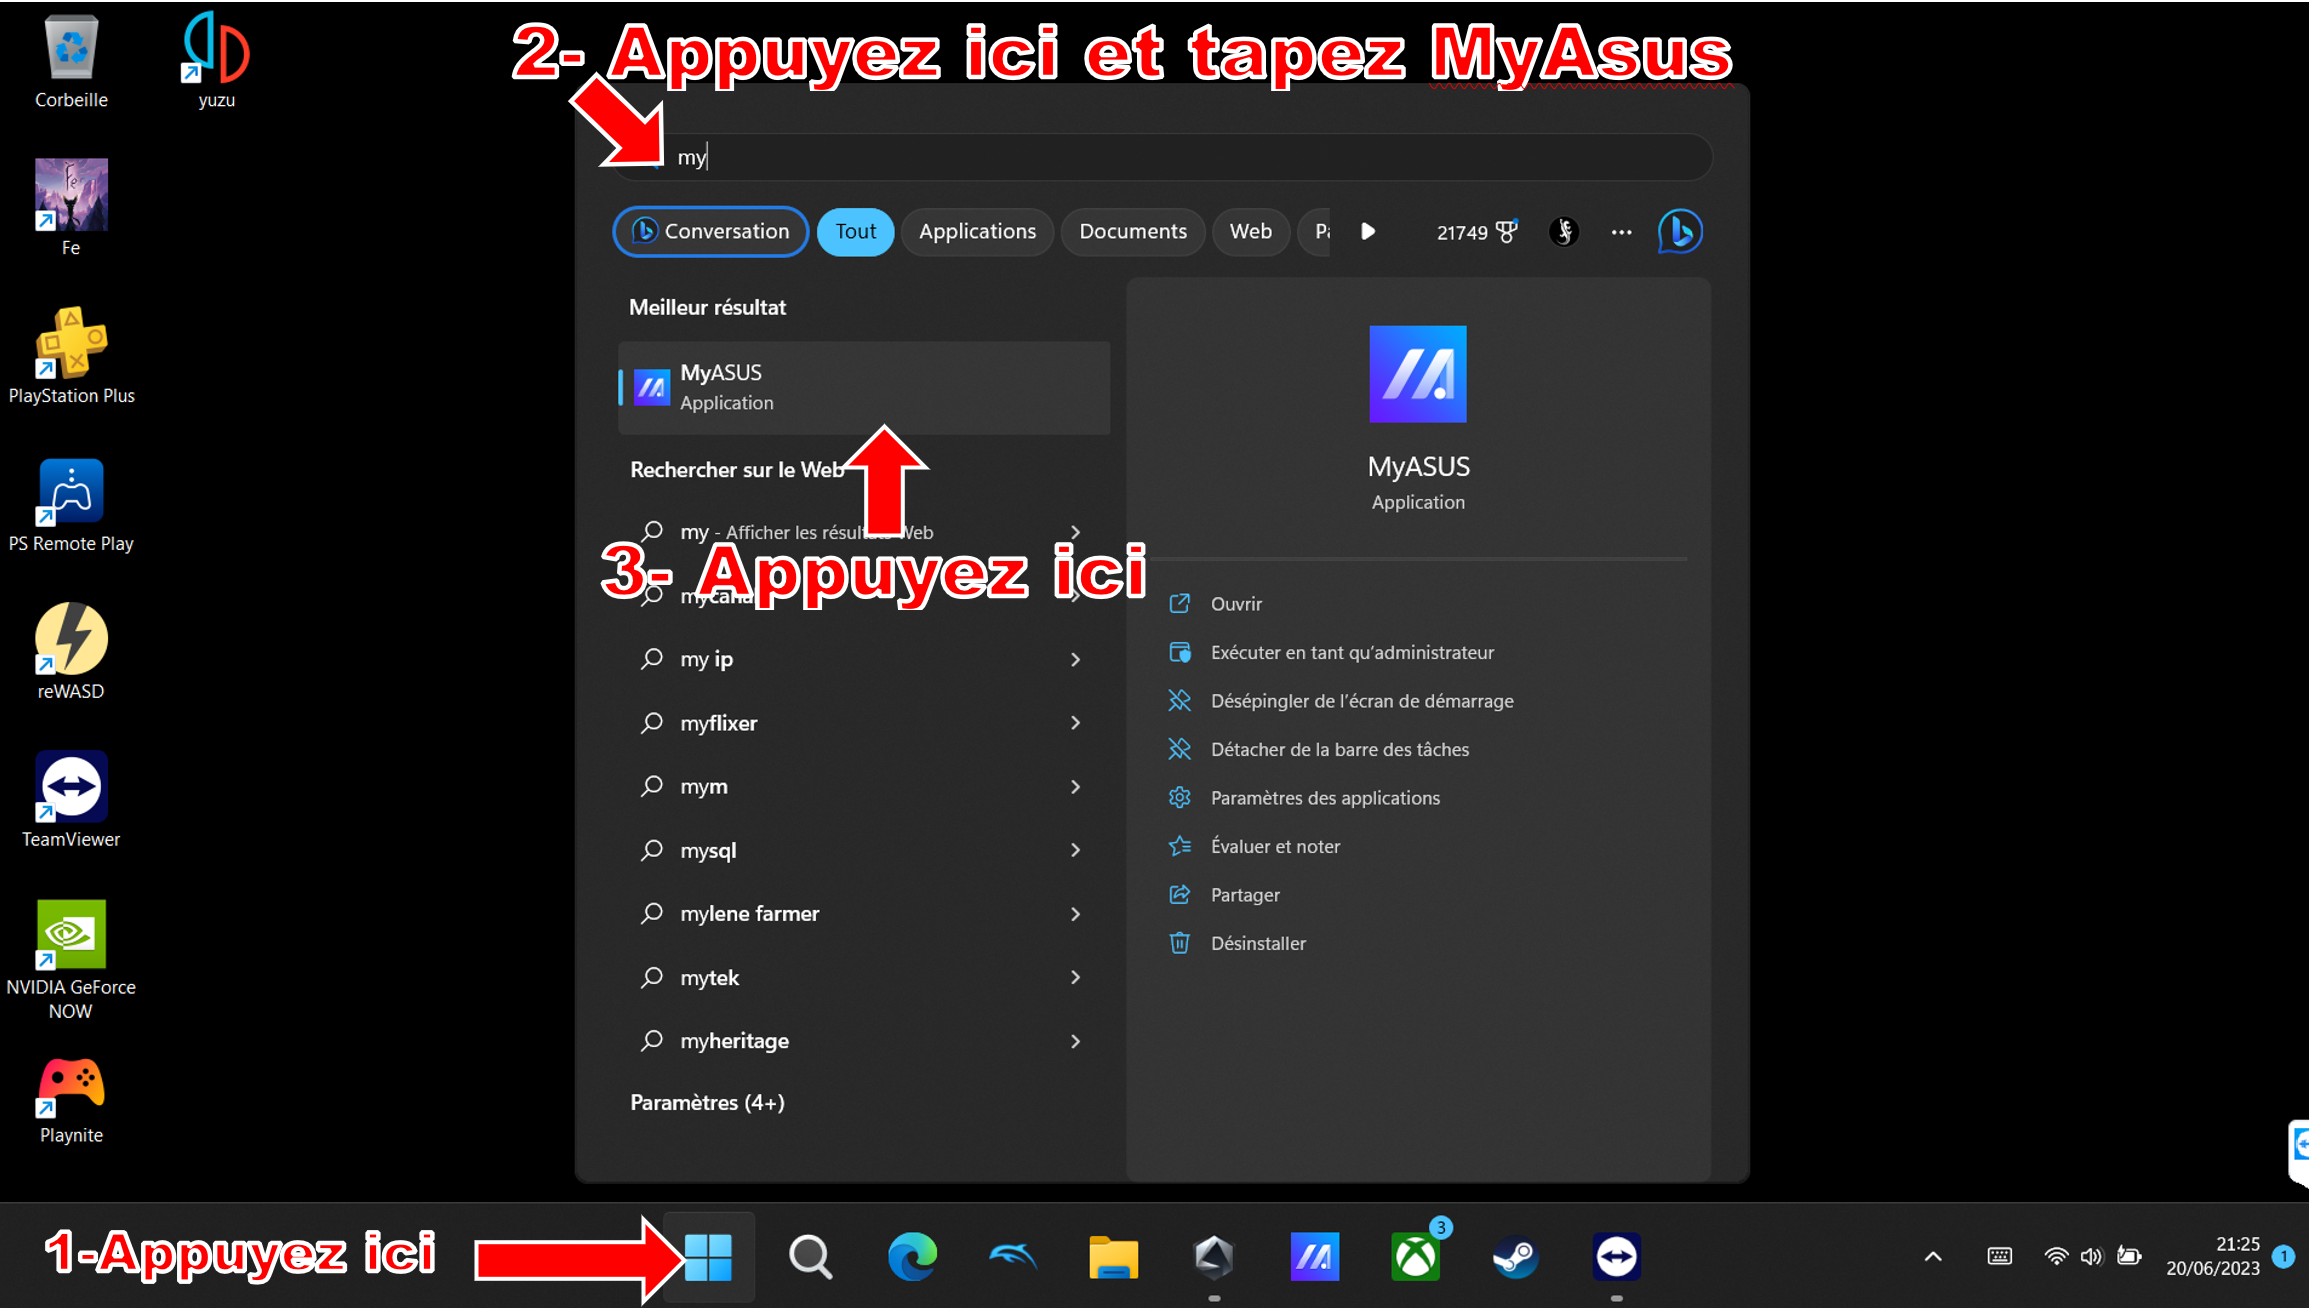Open the taskbar Search magnifier
The width and height of the screenshot is (2311, 1308).
pos(810,1256)
